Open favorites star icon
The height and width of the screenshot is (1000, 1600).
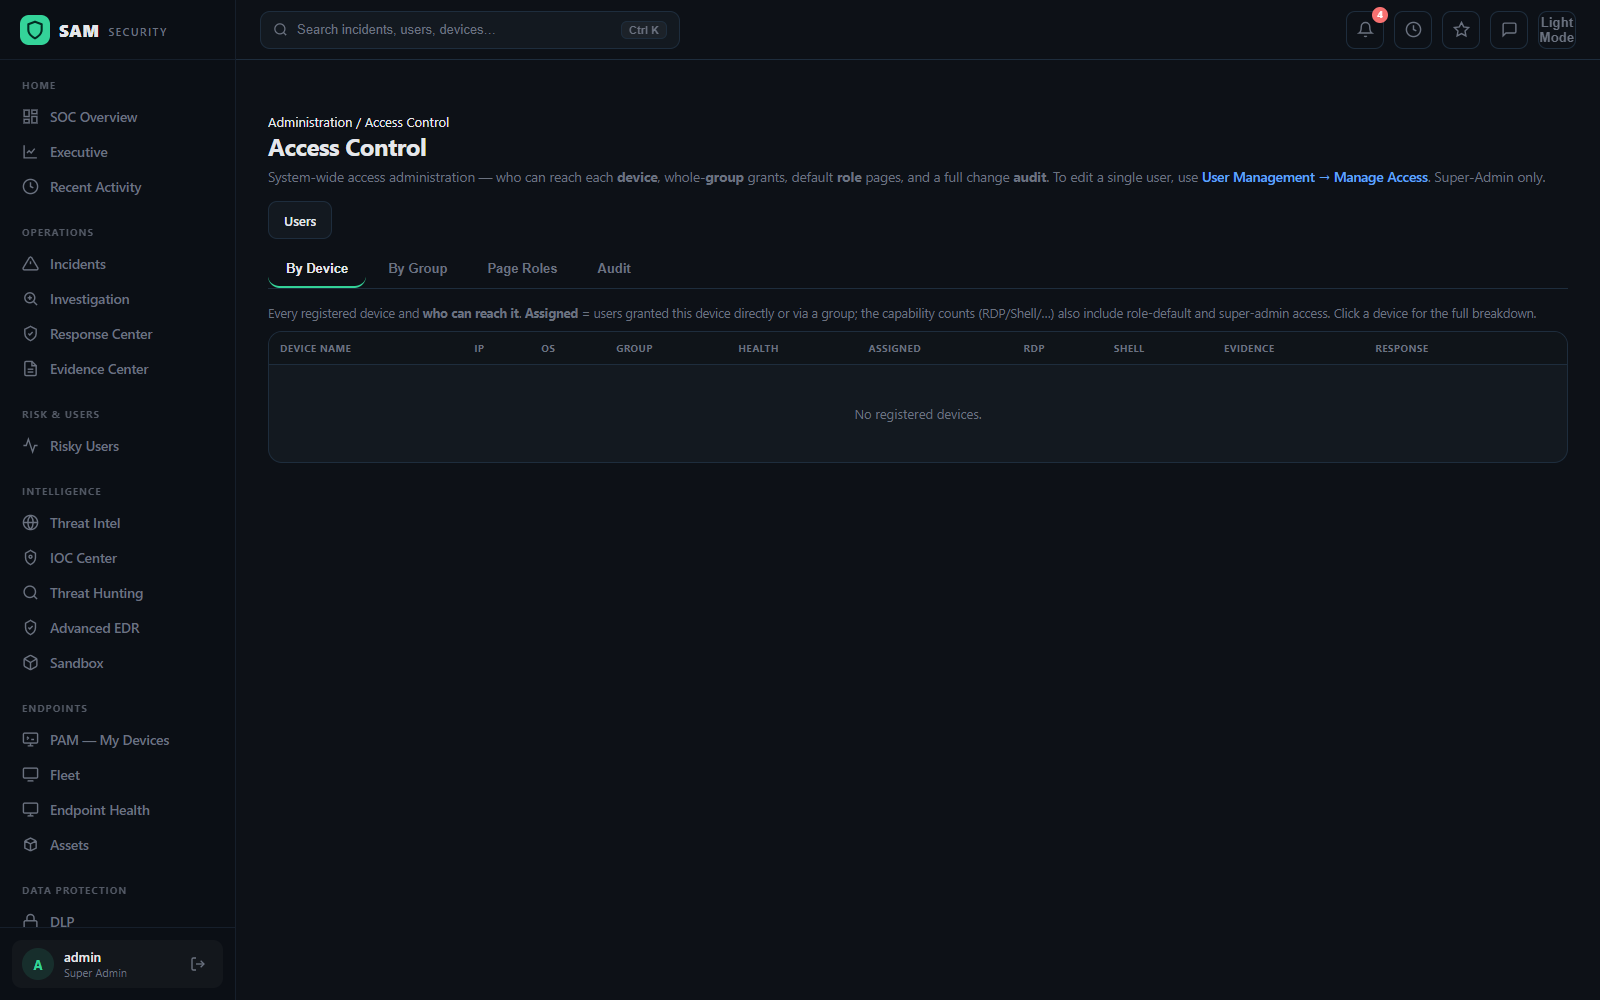click(1461, 30)
